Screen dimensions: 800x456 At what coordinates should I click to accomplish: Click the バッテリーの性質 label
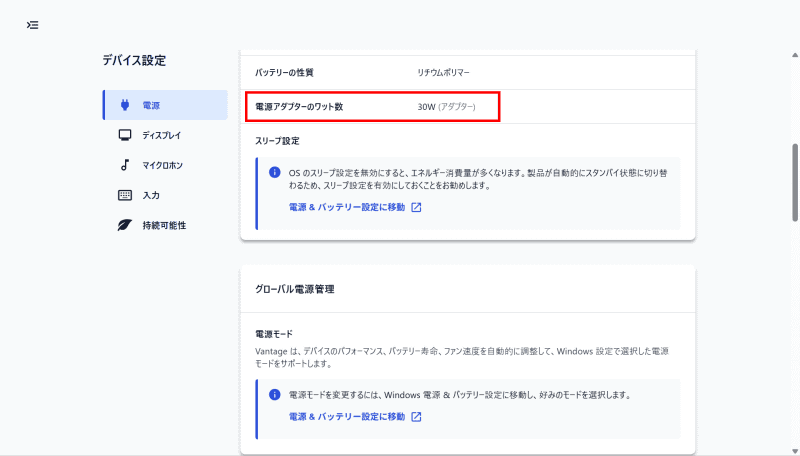coord(284,72)
